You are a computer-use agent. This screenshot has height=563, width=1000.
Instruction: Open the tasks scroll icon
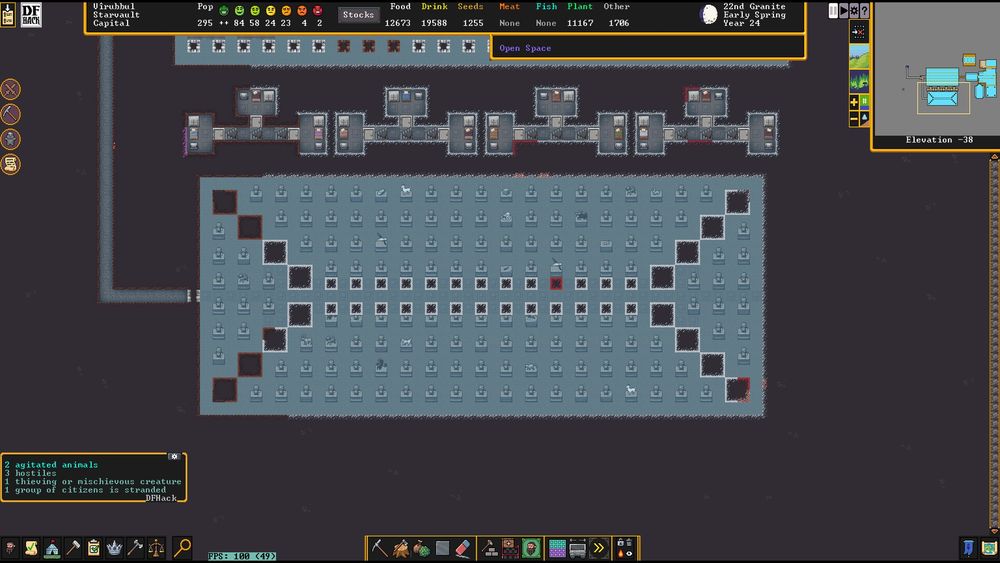pyautogui.click(x=31, y=548)
